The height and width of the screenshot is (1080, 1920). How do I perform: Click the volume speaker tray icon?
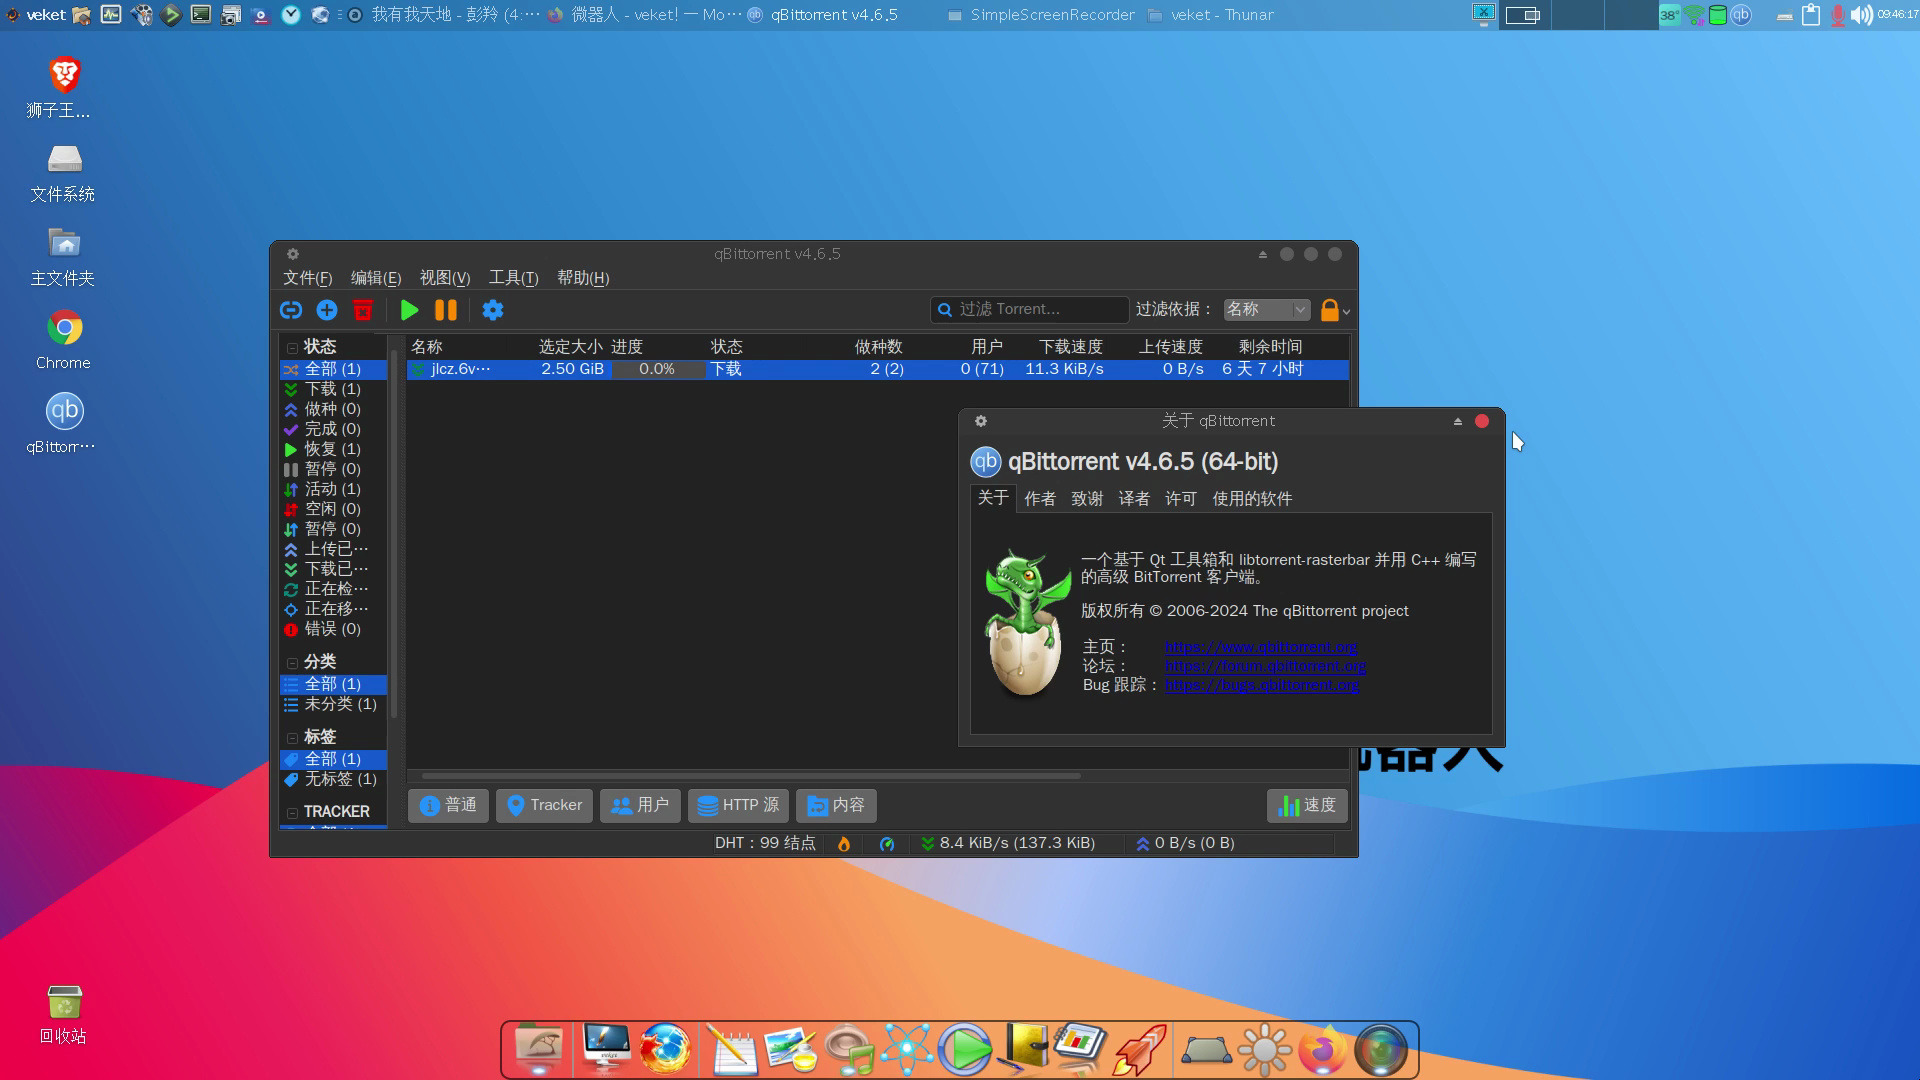[1861, 15]
